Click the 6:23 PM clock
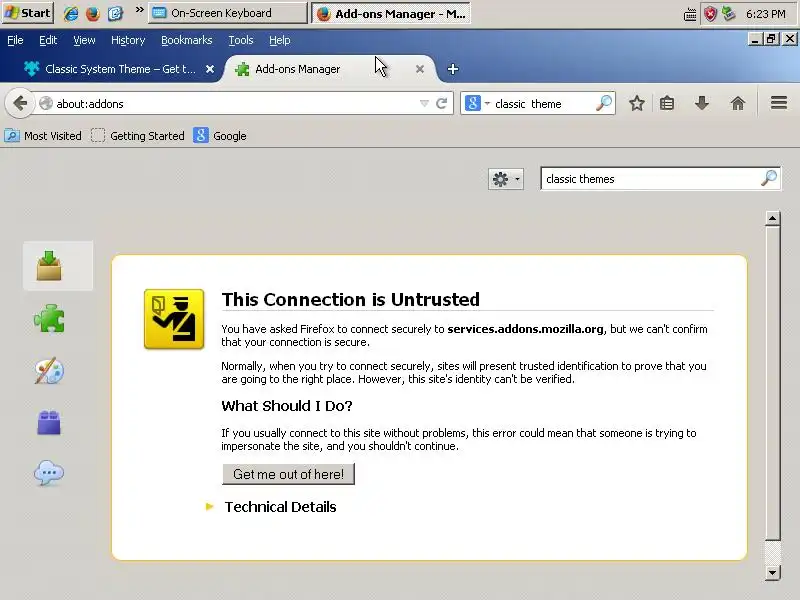The width and height of the screenshot is (800, 600). click(x=765, y=14)
